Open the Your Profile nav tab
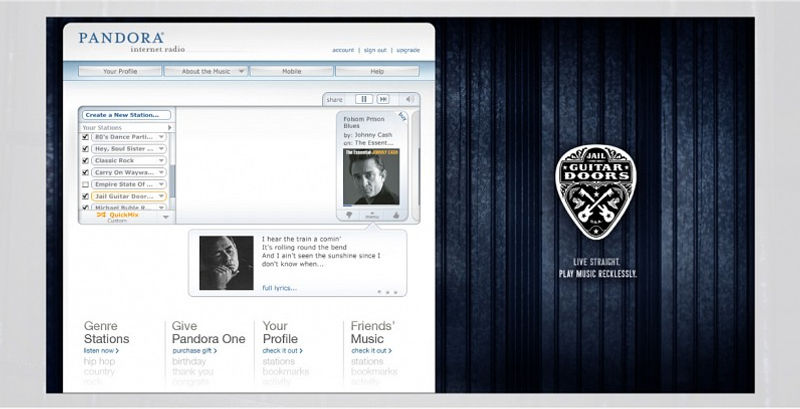The width and height of the screenshot is (800, 409). tap(120, 71)
